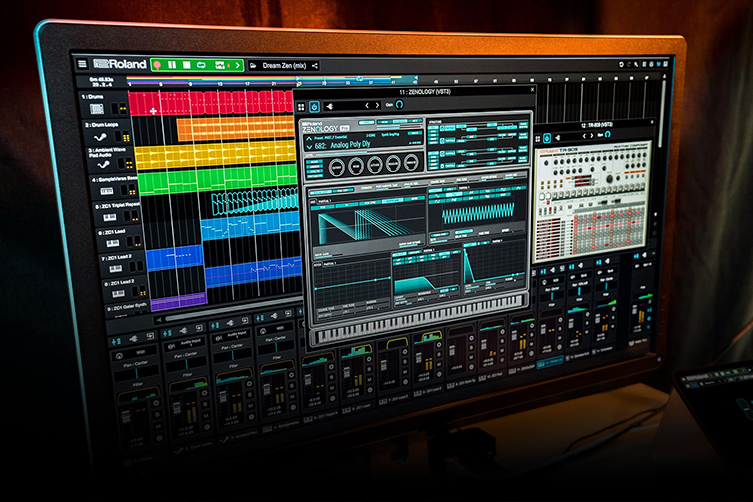The width and height of the screenshot is (753, 502).
Task: Open the 7: ZC1 Lead 2 keyboard icon
Action: click(115, 269)
